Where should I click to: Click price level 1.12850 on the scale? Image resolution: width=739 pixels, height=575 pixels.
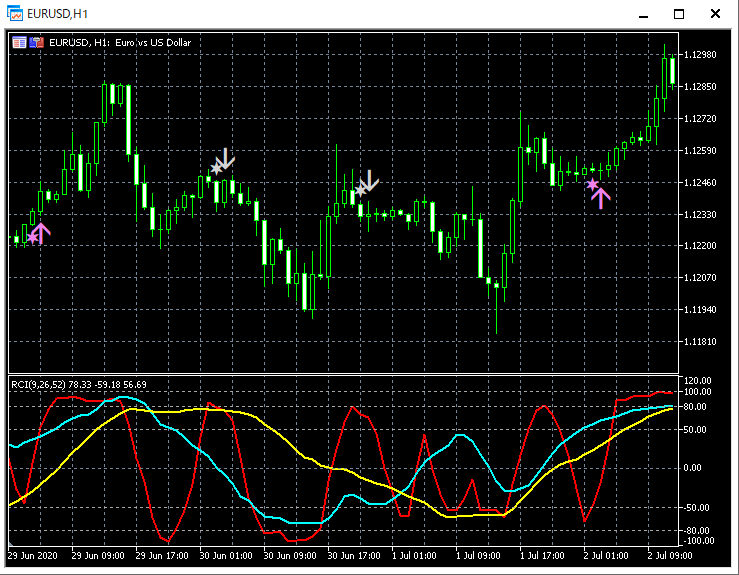700,87
